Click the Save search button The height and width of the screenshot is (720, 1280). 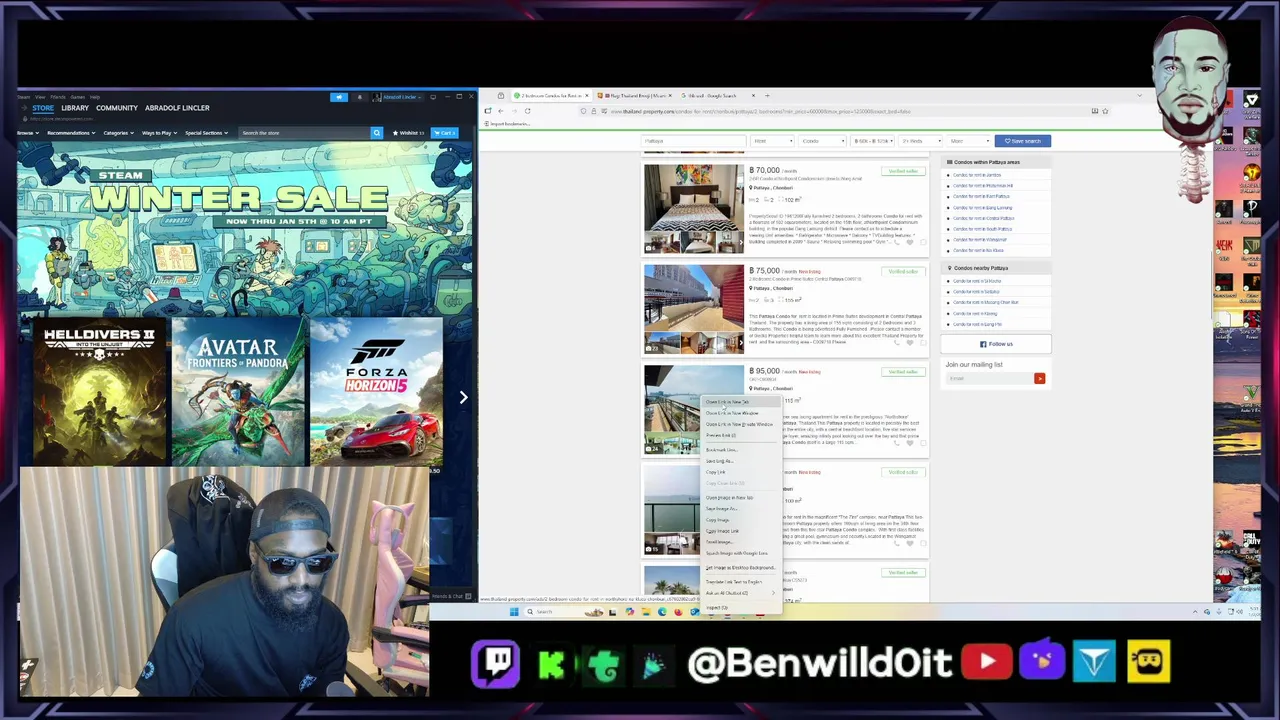[1023, 141]
